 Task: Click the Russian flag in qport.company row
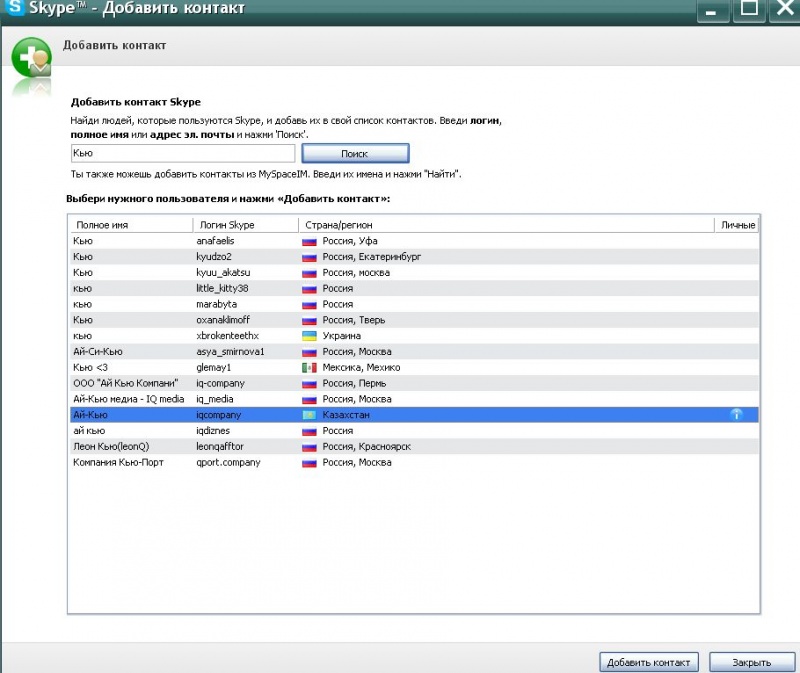[309, 463]
